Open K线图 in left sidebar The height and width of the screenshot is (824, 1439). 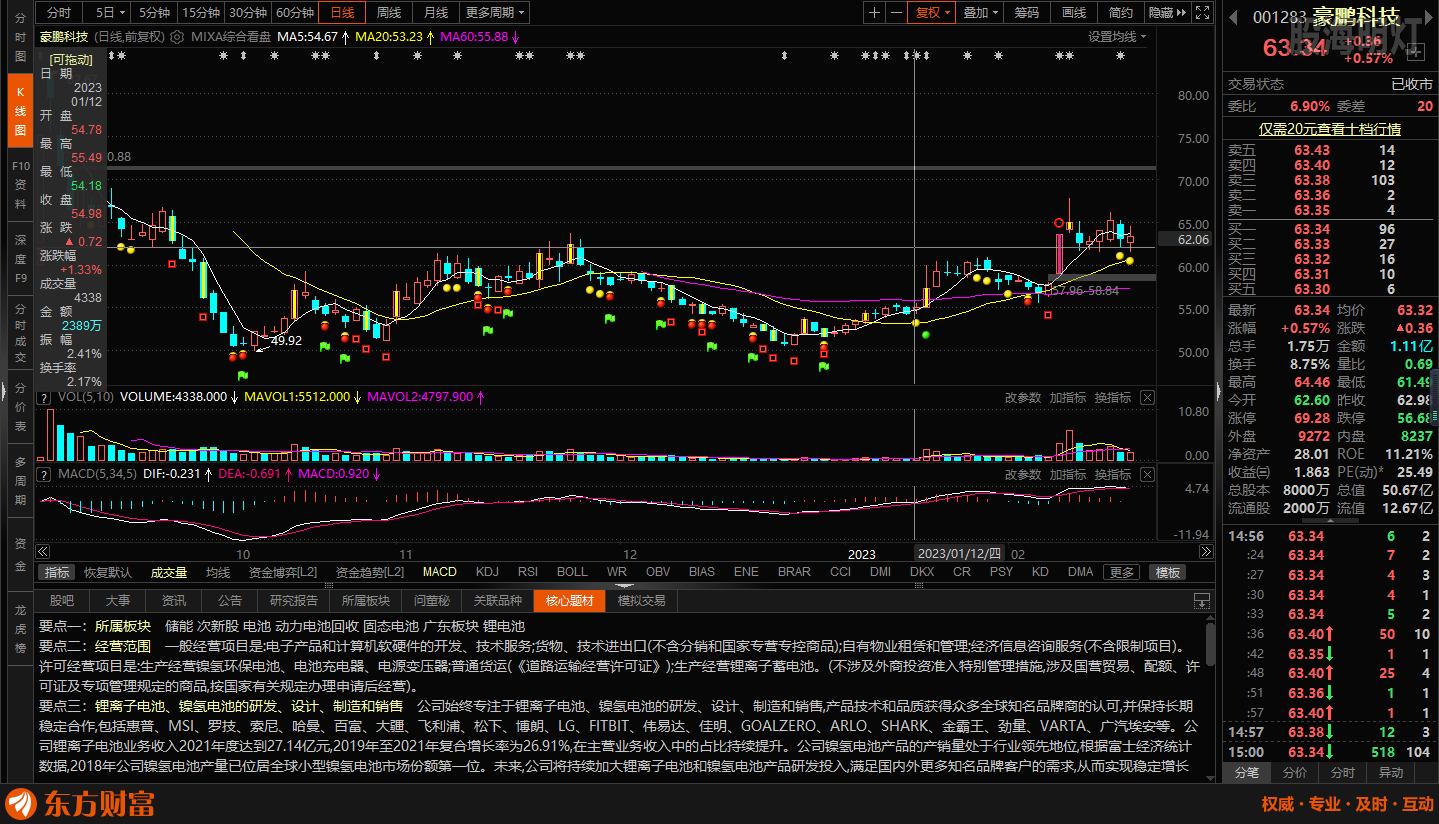click(x=19, y=112)
